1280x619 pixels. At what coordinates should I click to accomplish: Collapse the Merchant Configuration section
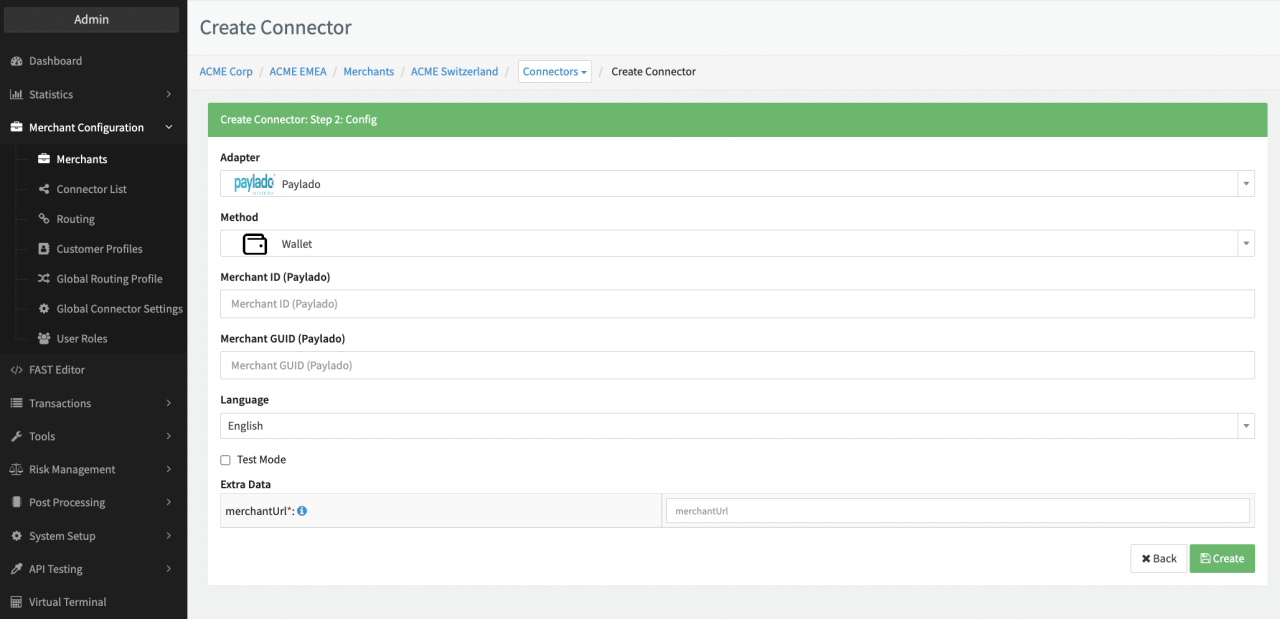click(92, 128)
